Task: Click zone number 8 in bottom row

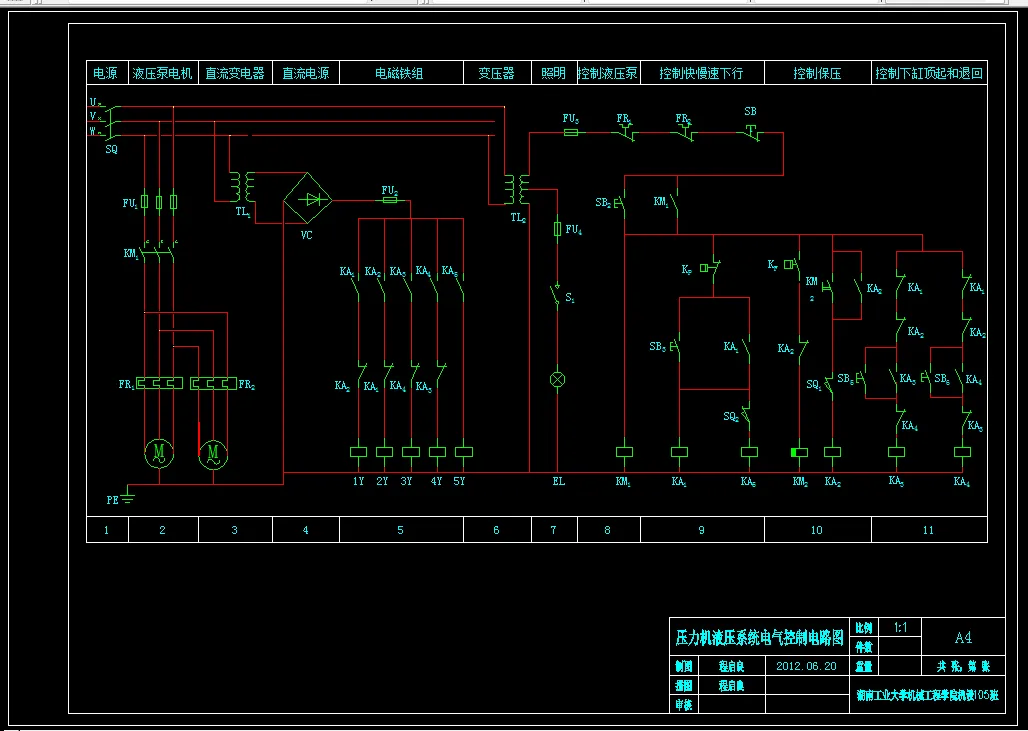Action: [x=607, y=530]
